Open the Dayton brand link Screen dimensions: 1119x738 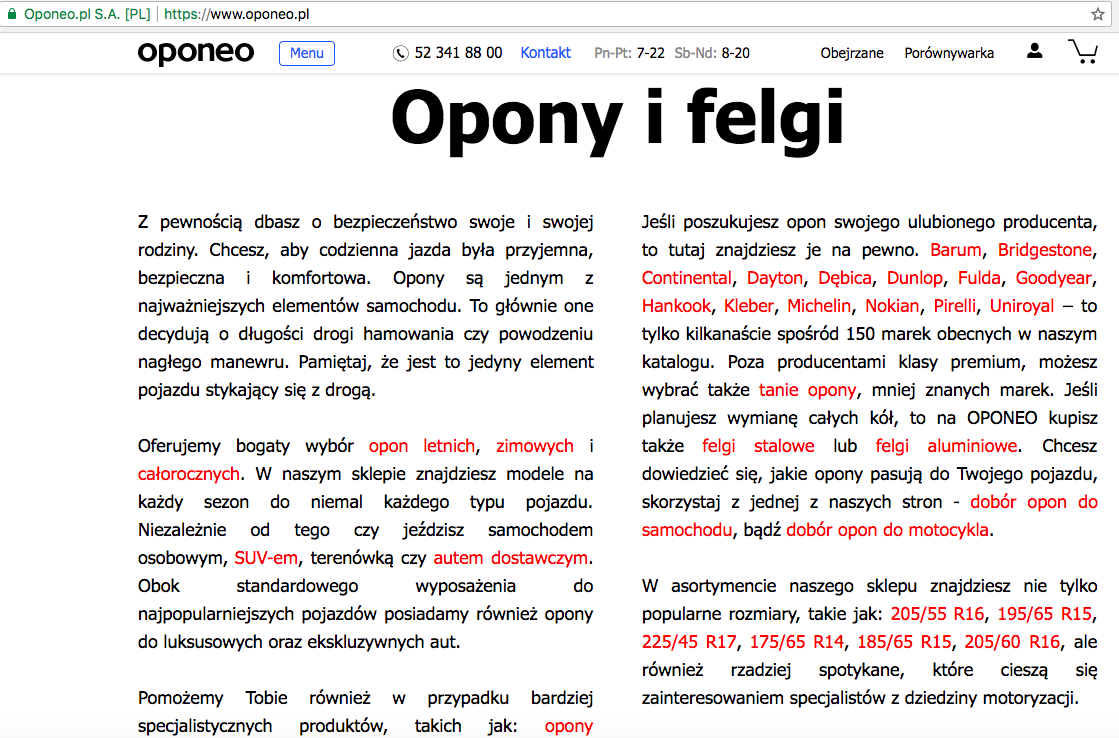click(x=775, y=278)
